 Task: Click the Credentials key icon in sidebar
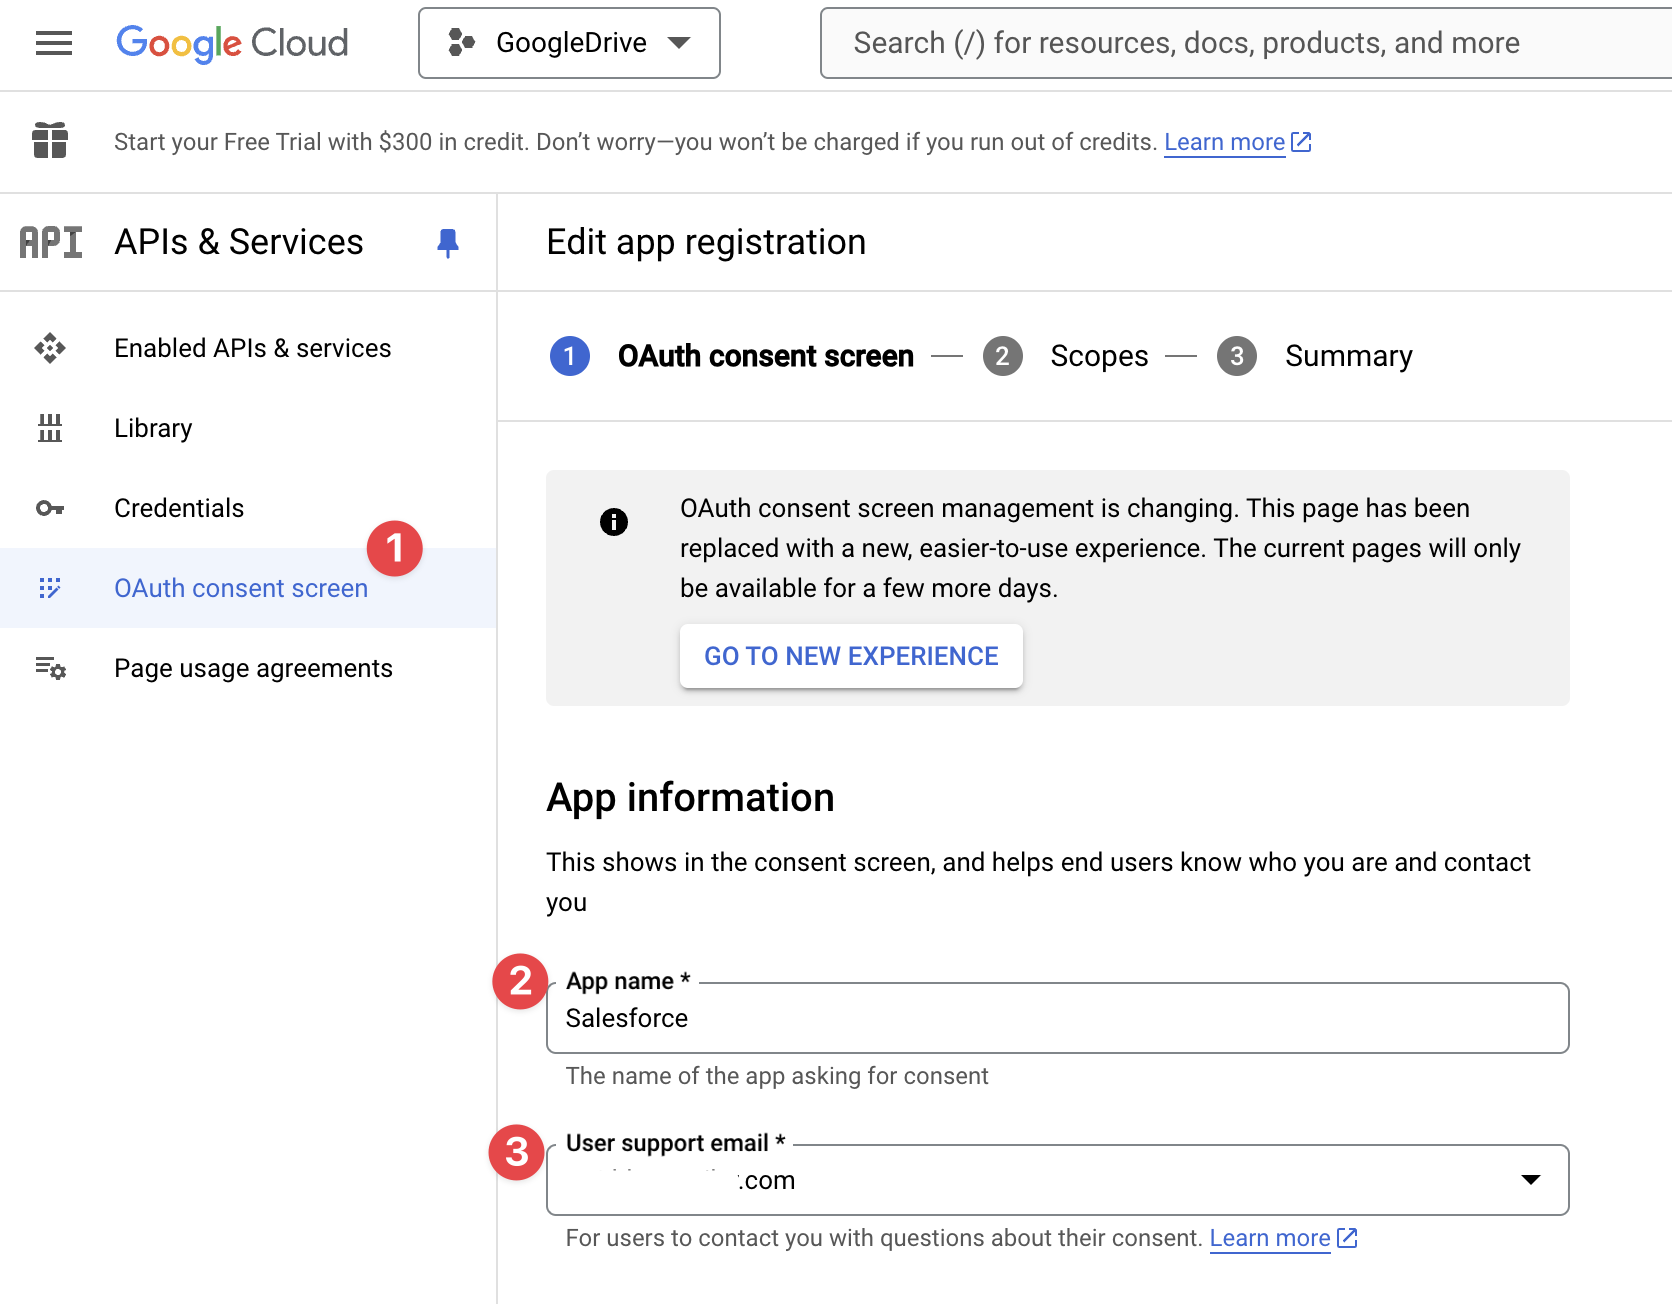tap(49, 508)
